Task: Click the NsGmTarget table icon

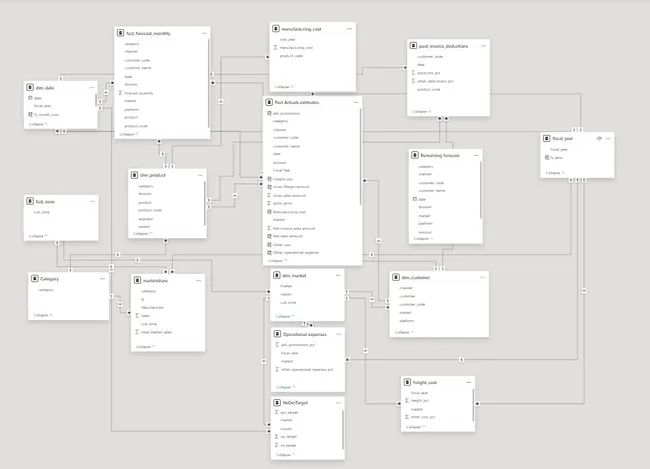Action: 277,402
